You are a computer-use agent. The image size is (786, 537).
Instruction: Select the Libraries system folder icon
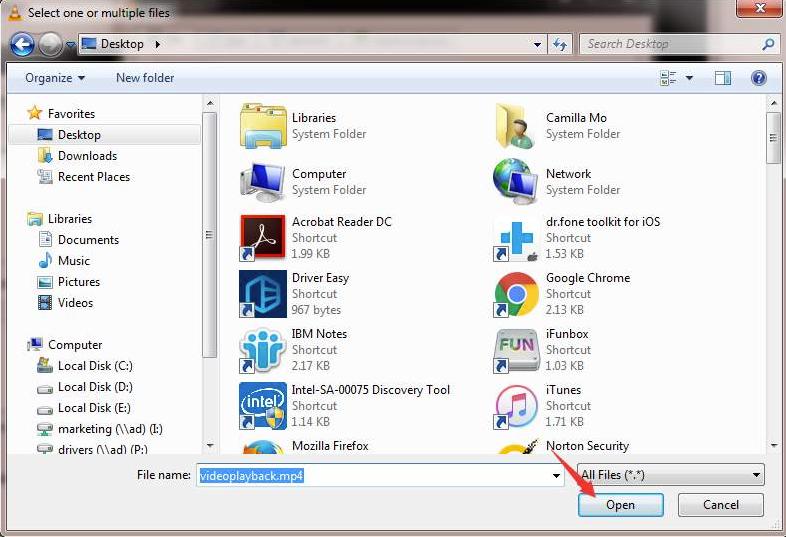263,126
